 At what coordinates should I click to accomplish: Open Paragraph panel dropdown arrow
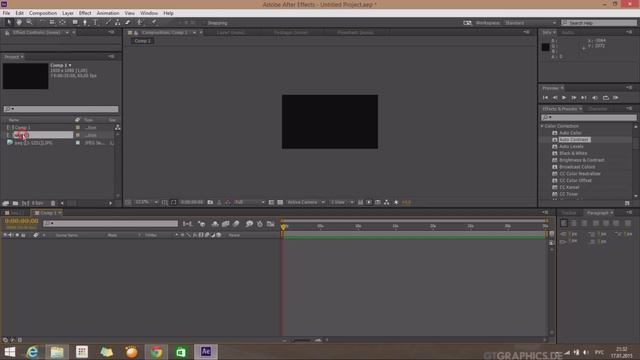tap(611, 213)
